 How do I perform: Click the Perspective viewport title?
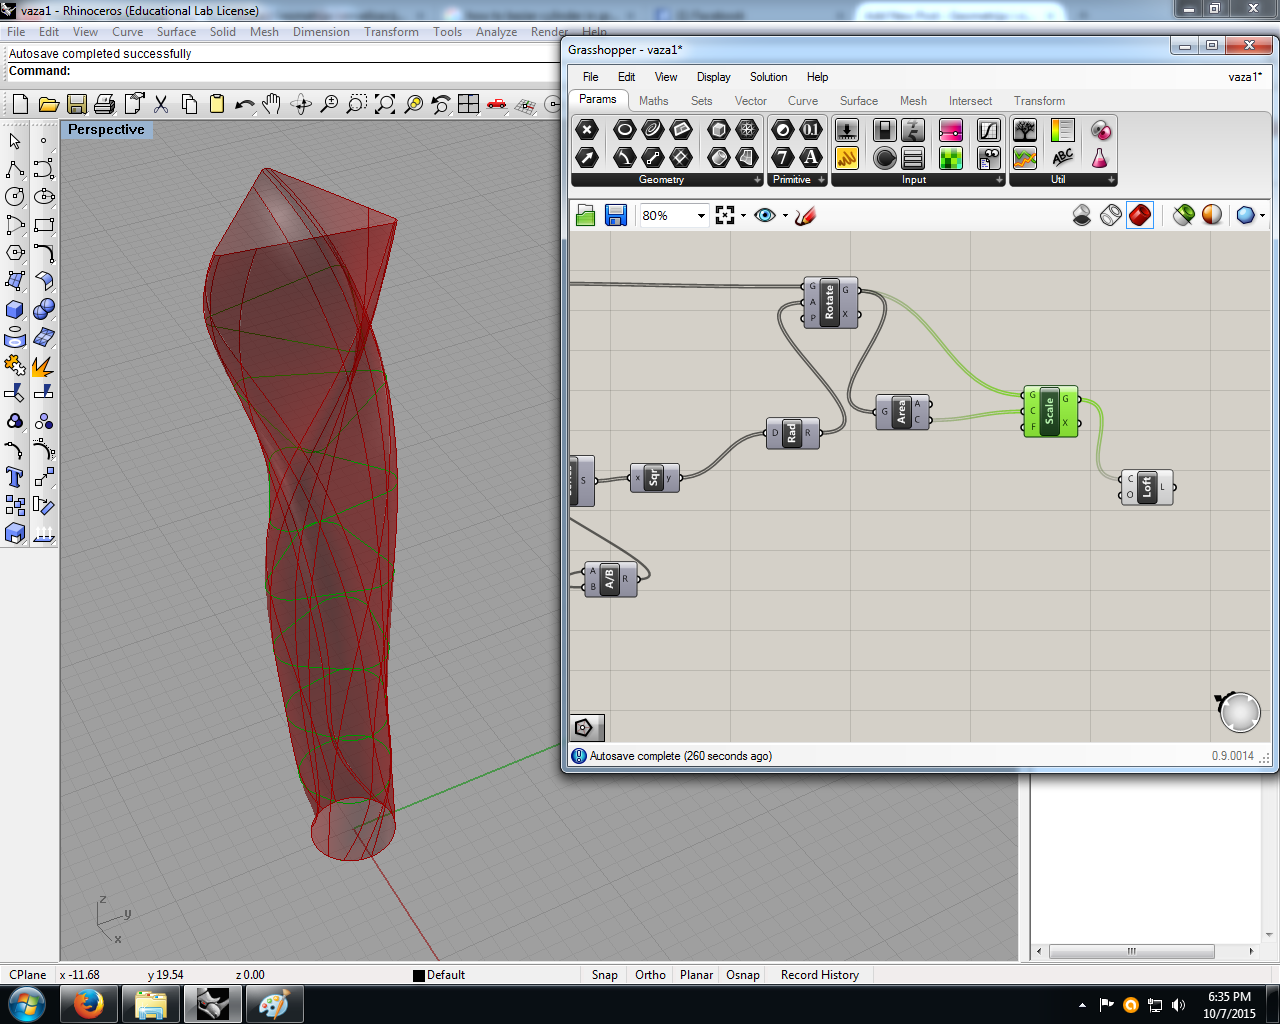(x=106, y=130)
